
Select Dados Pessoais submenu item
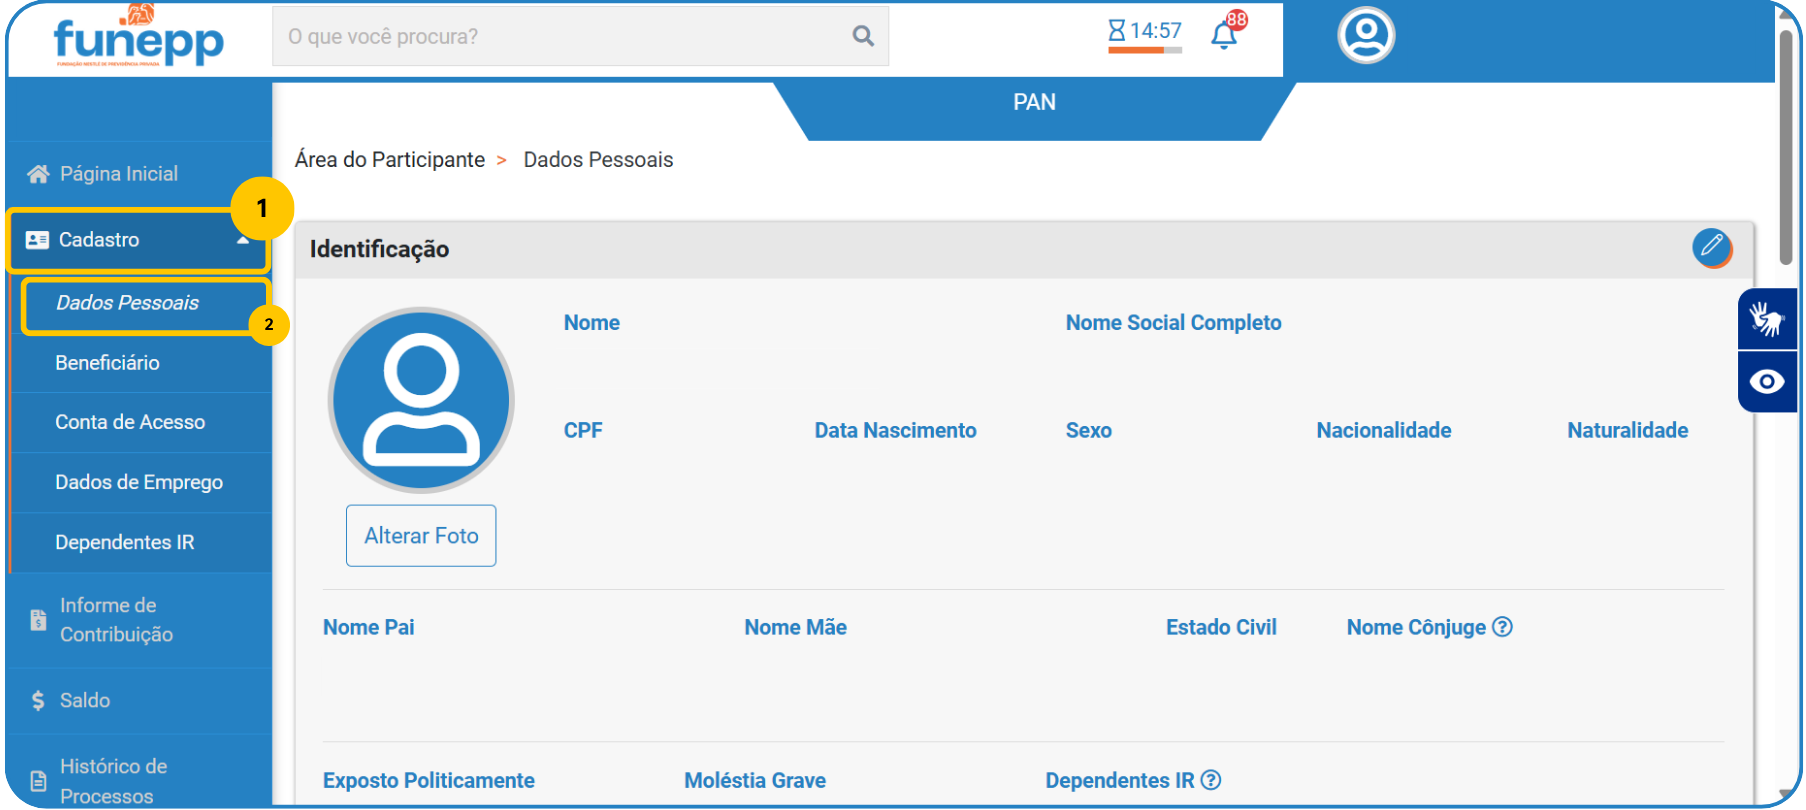pos(128,303)
